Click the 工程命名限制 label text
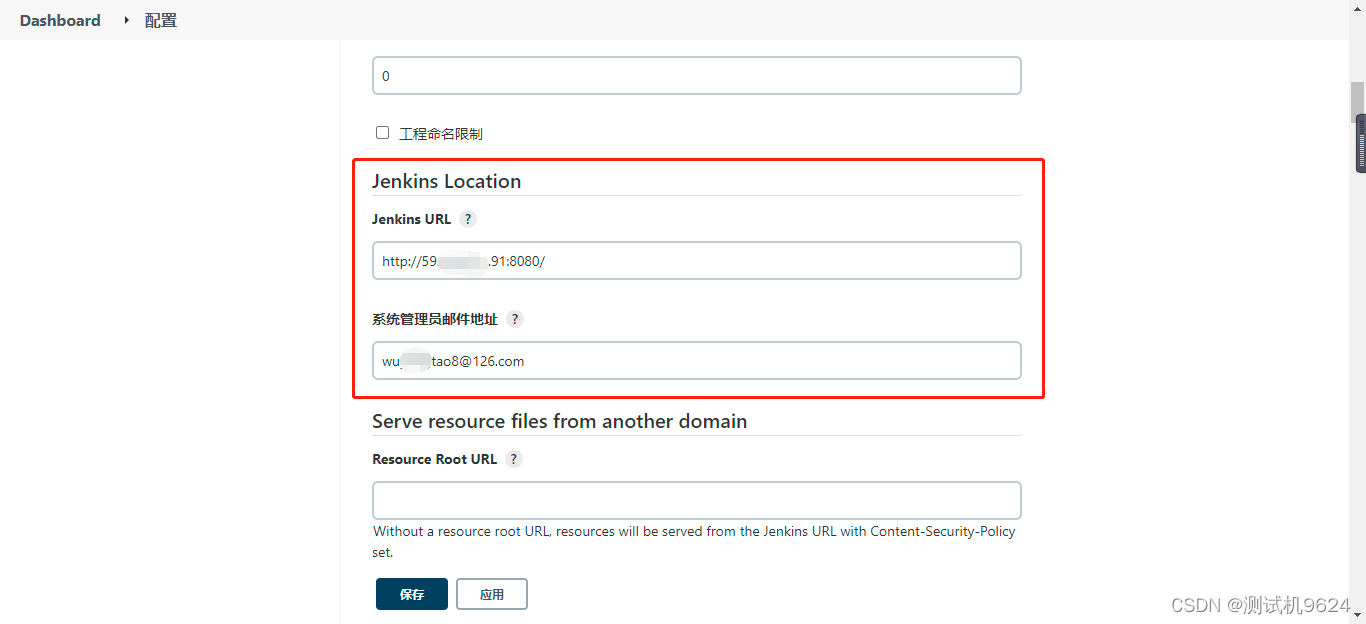 441,133
